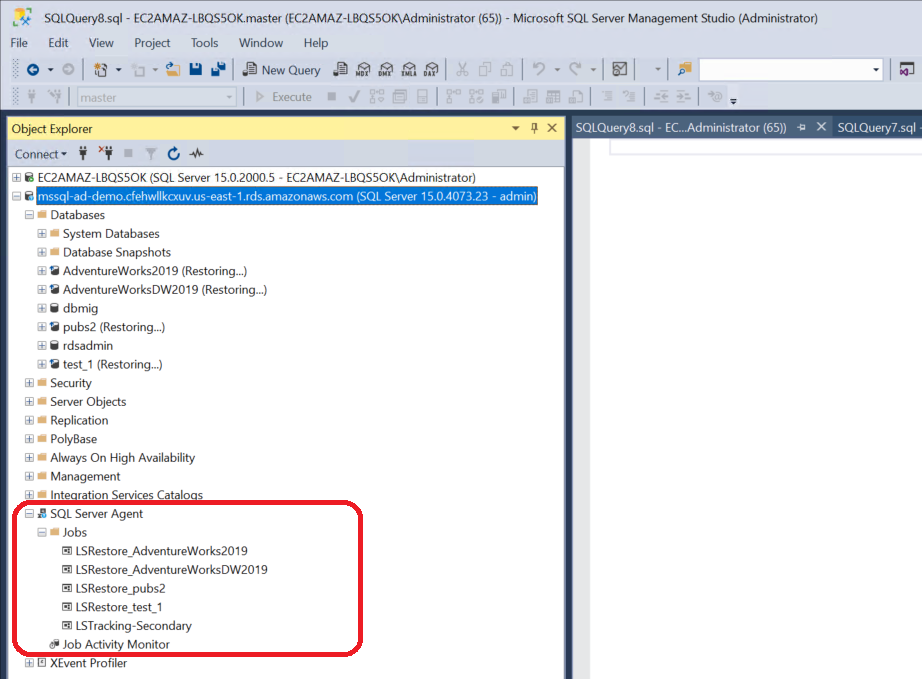Screen dimensions: 922x679
Task: Click the Find in Files icon
Action: click(684, 69)
